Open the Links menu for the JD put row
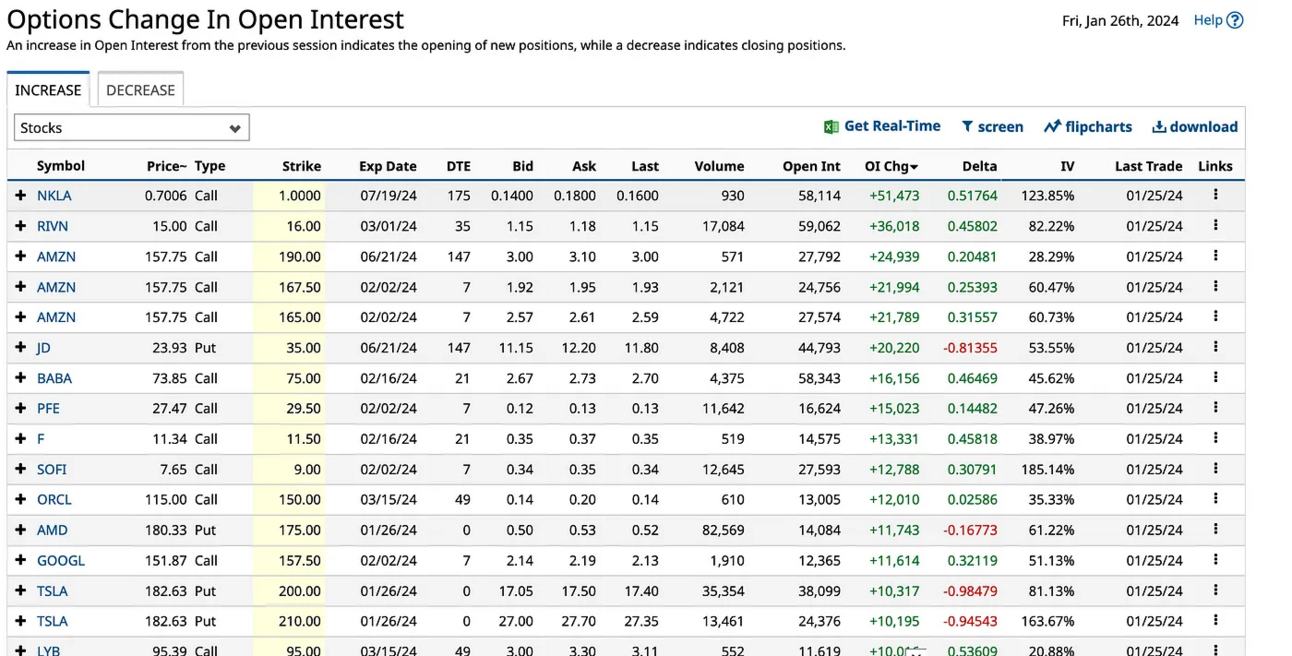1292x656 pixels. 1215,348
